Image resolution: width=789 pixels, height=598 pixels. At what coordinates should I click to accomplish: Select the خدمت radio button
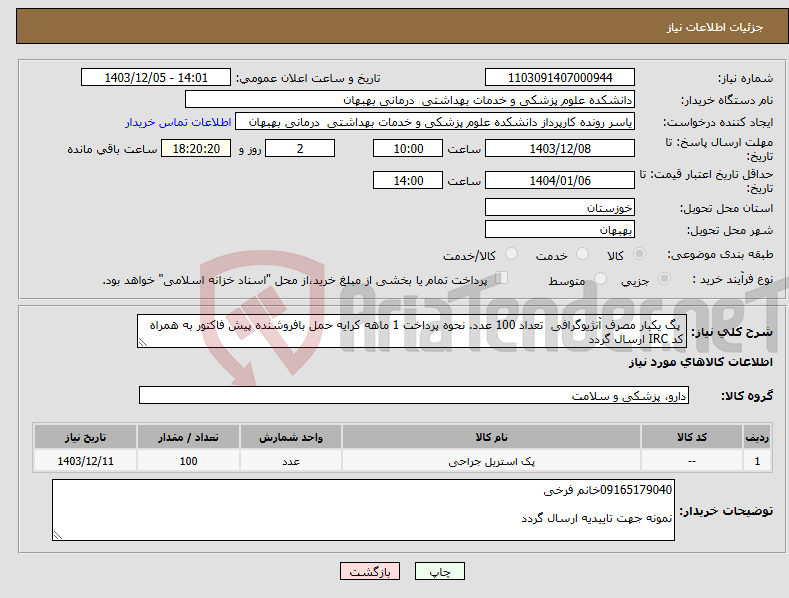tap(583, 254)
